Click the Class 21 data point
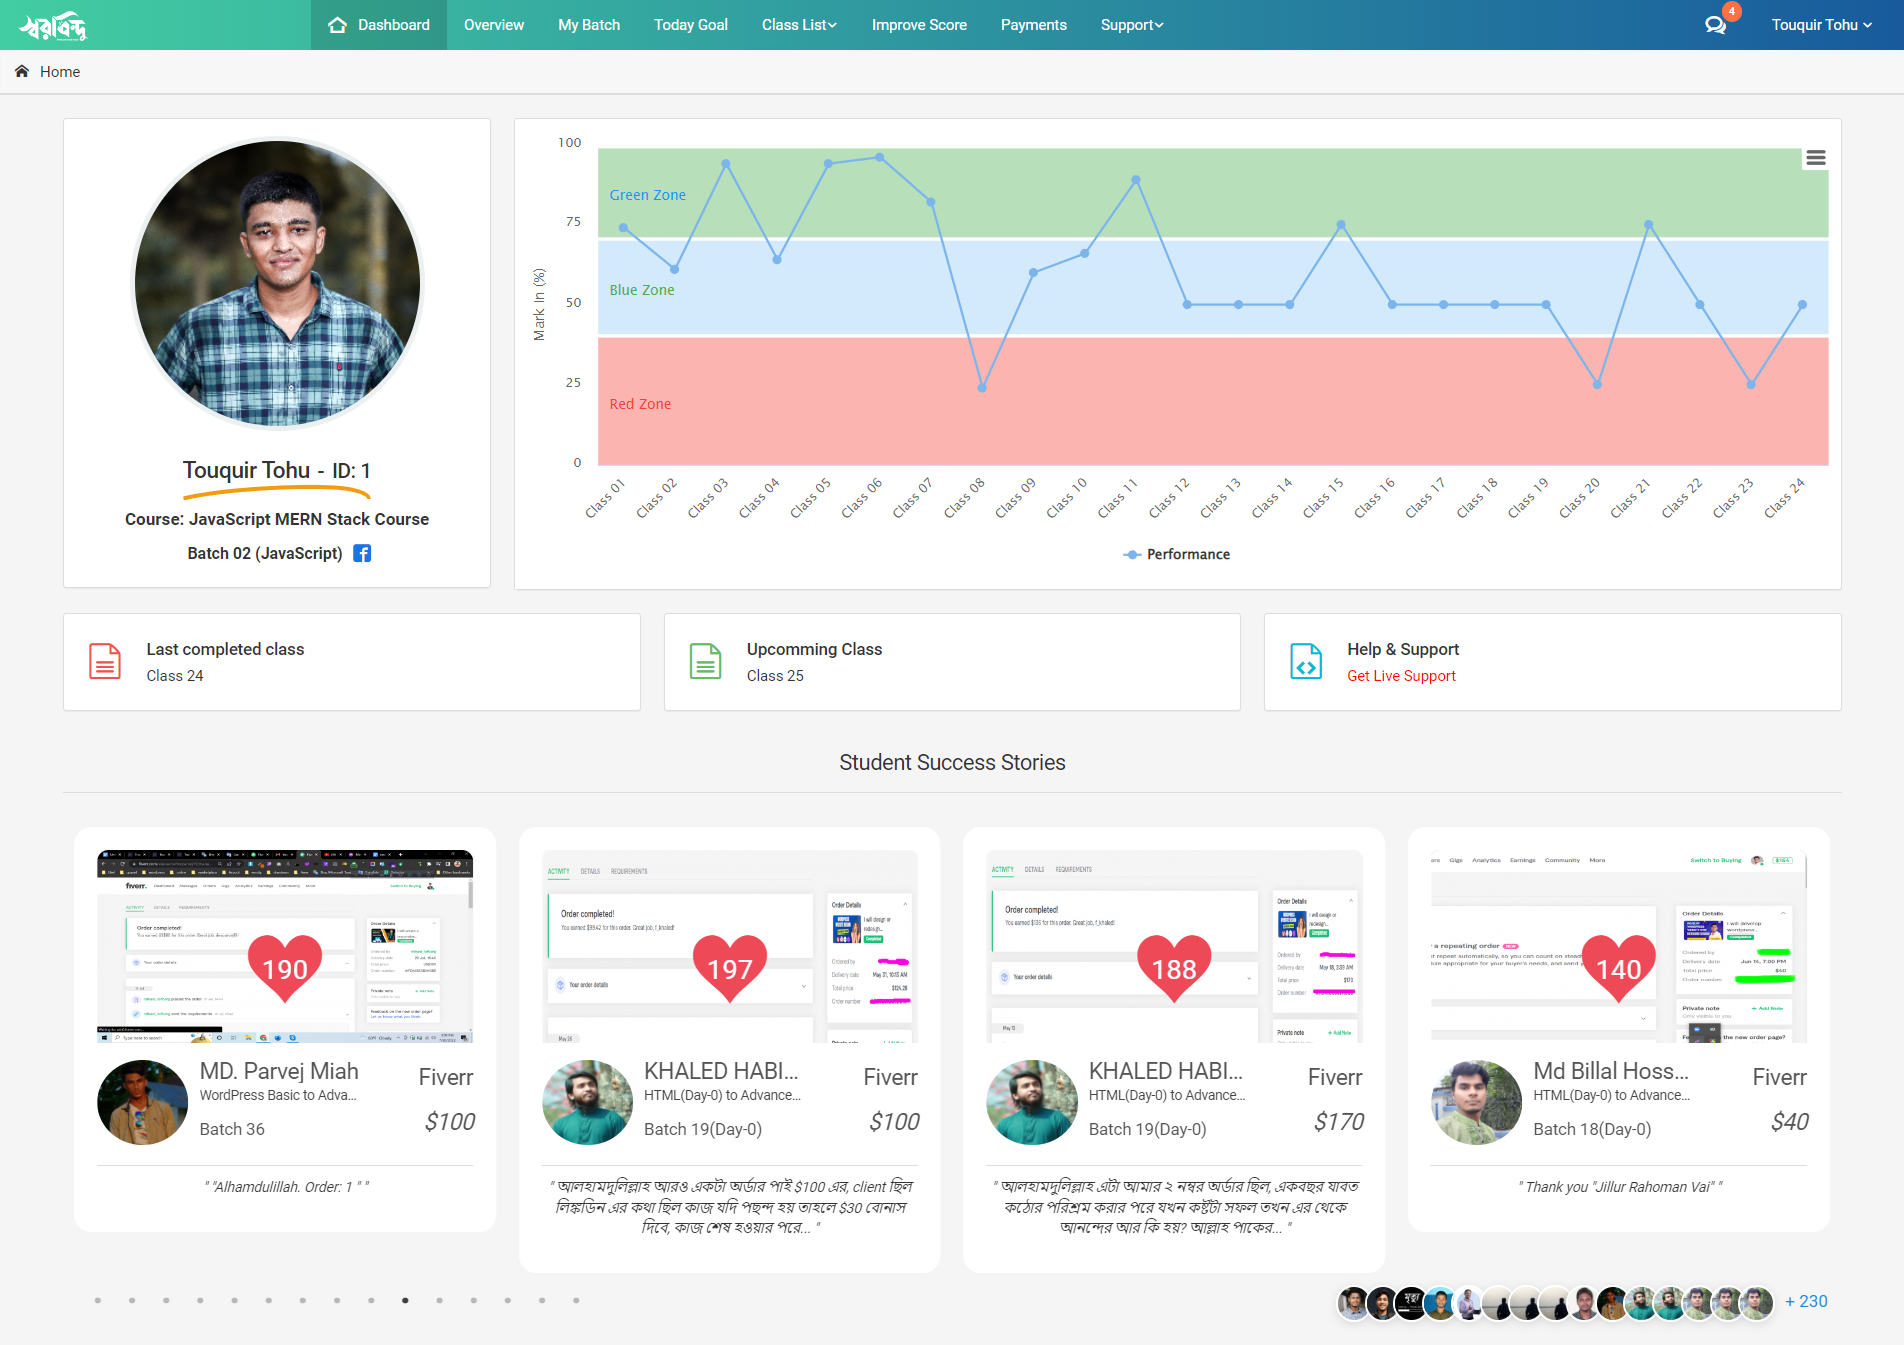The image size is (1904, 1345). [1648, 224]
